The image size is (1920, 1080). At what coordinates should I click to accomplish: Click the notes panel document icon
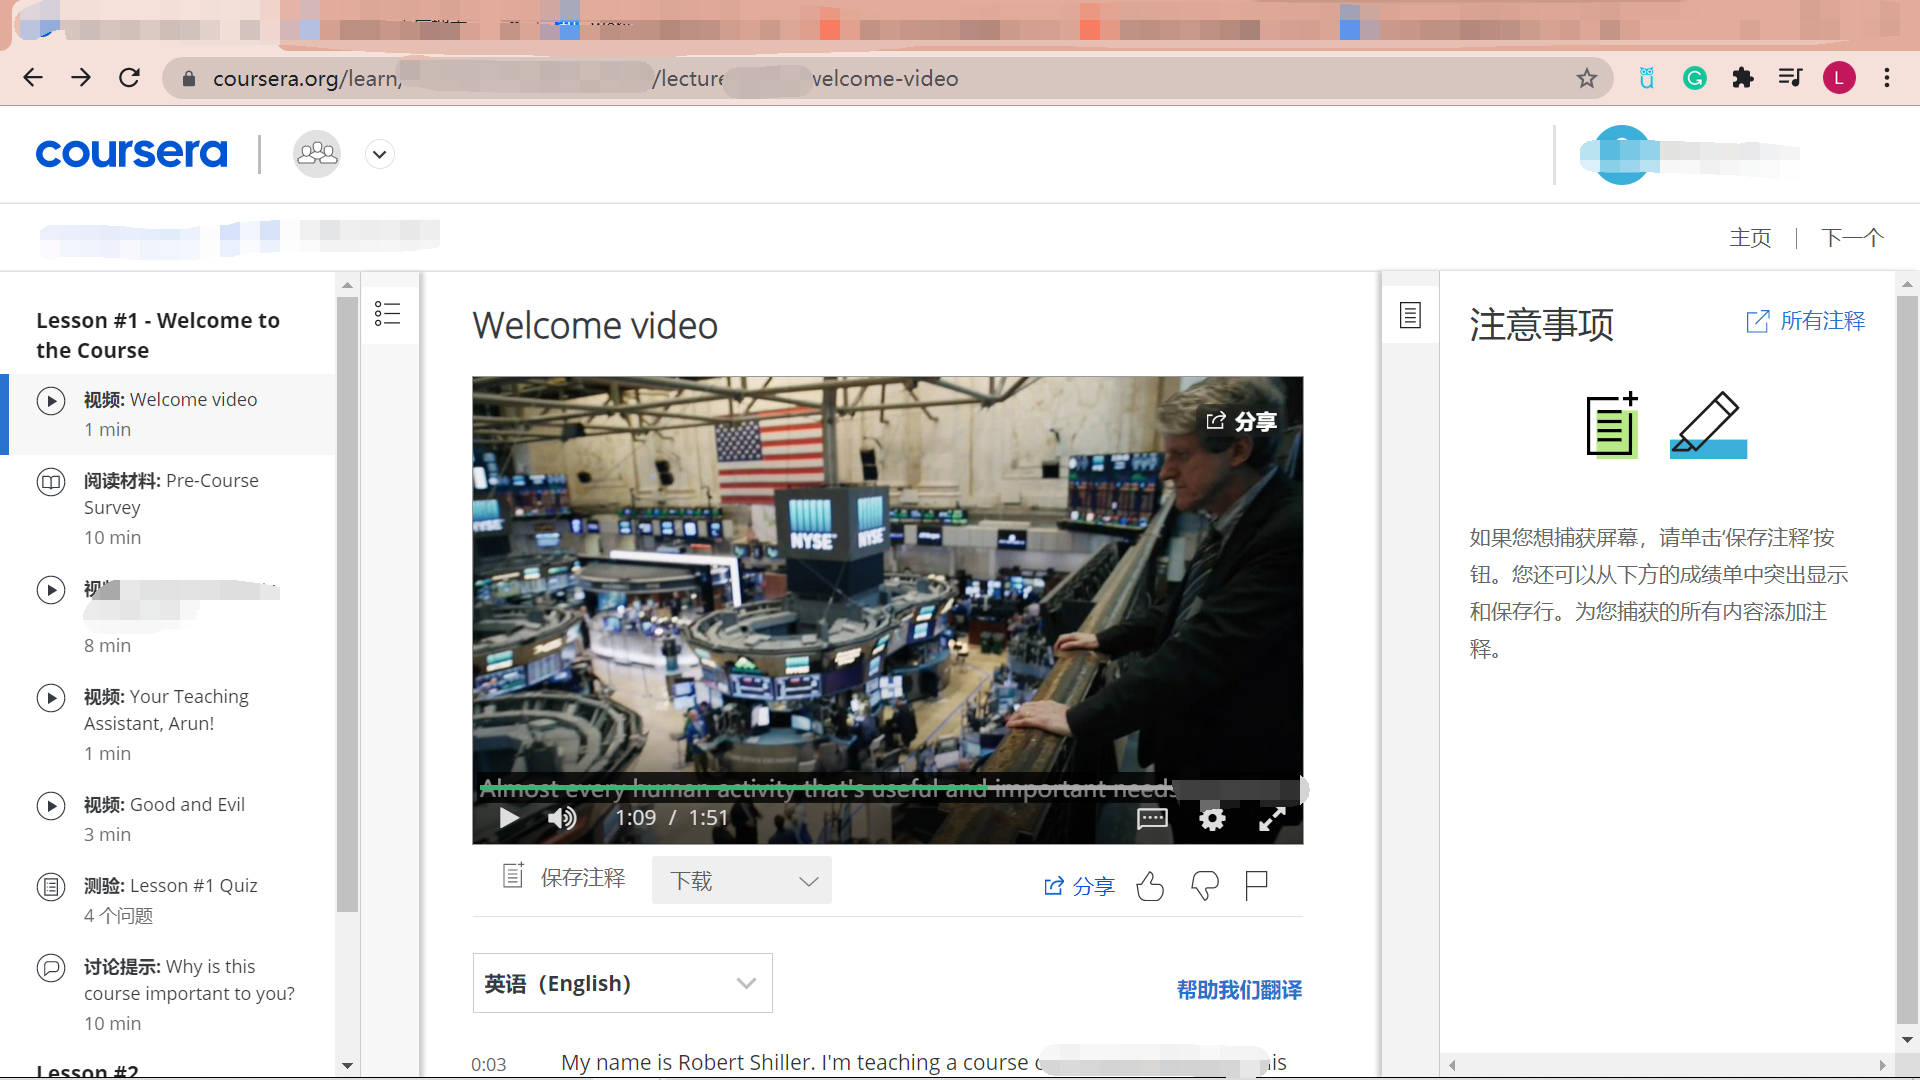[x=1409, y=313]
